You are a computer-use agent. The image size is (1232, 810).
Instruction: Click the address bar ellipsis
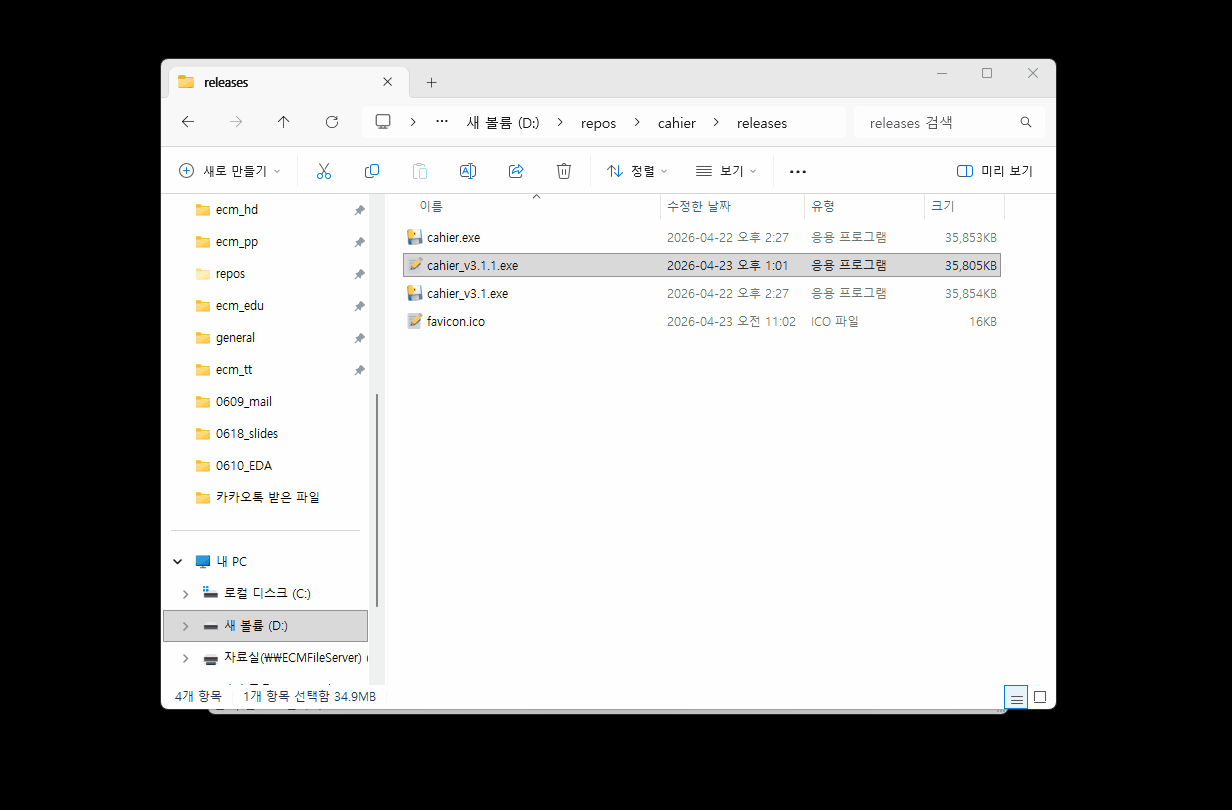[x=442, y=122]
